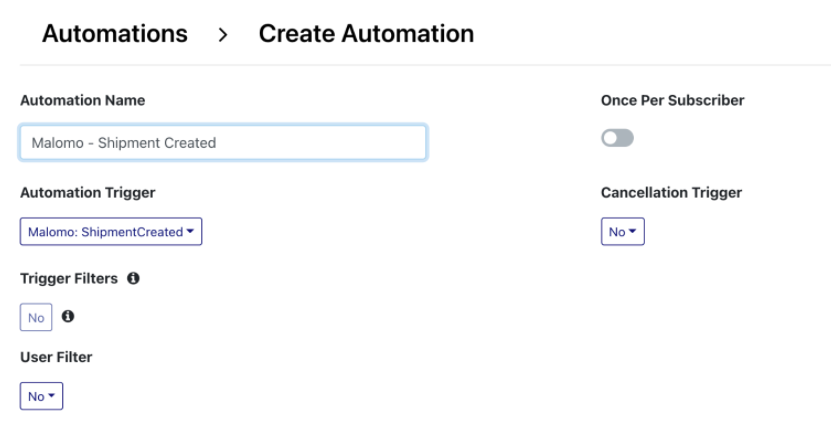Click the breadcrumb chevron separator
The image size is (831, 445).
pos(223,35)
